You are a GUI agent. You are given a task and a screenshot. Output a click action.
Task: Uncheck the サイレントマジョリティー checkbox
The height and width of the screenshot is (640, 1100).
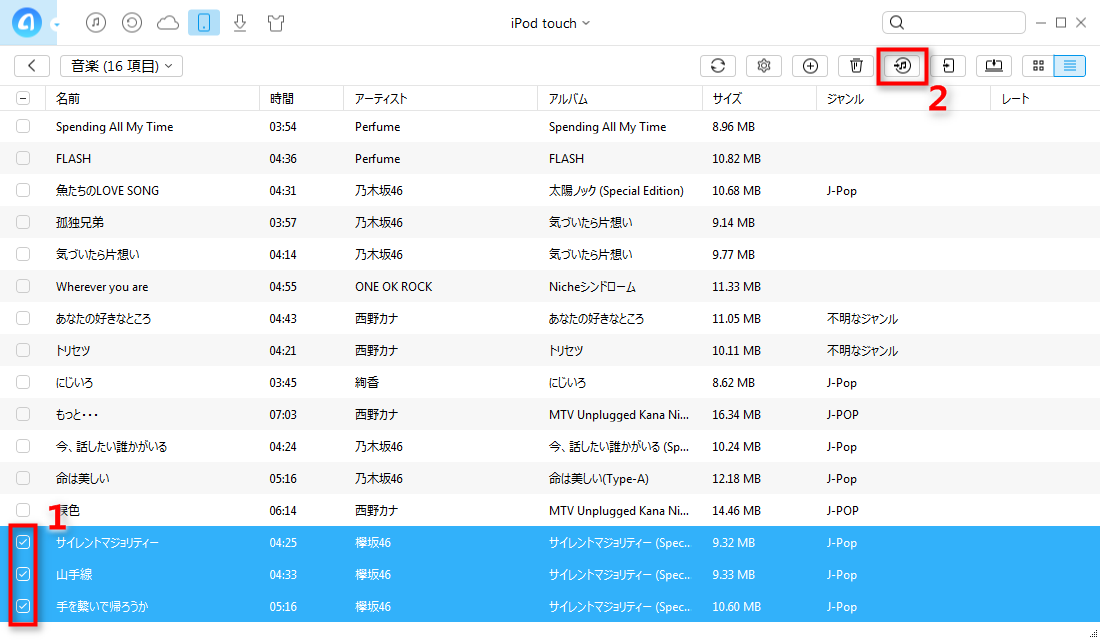point(23,542)
